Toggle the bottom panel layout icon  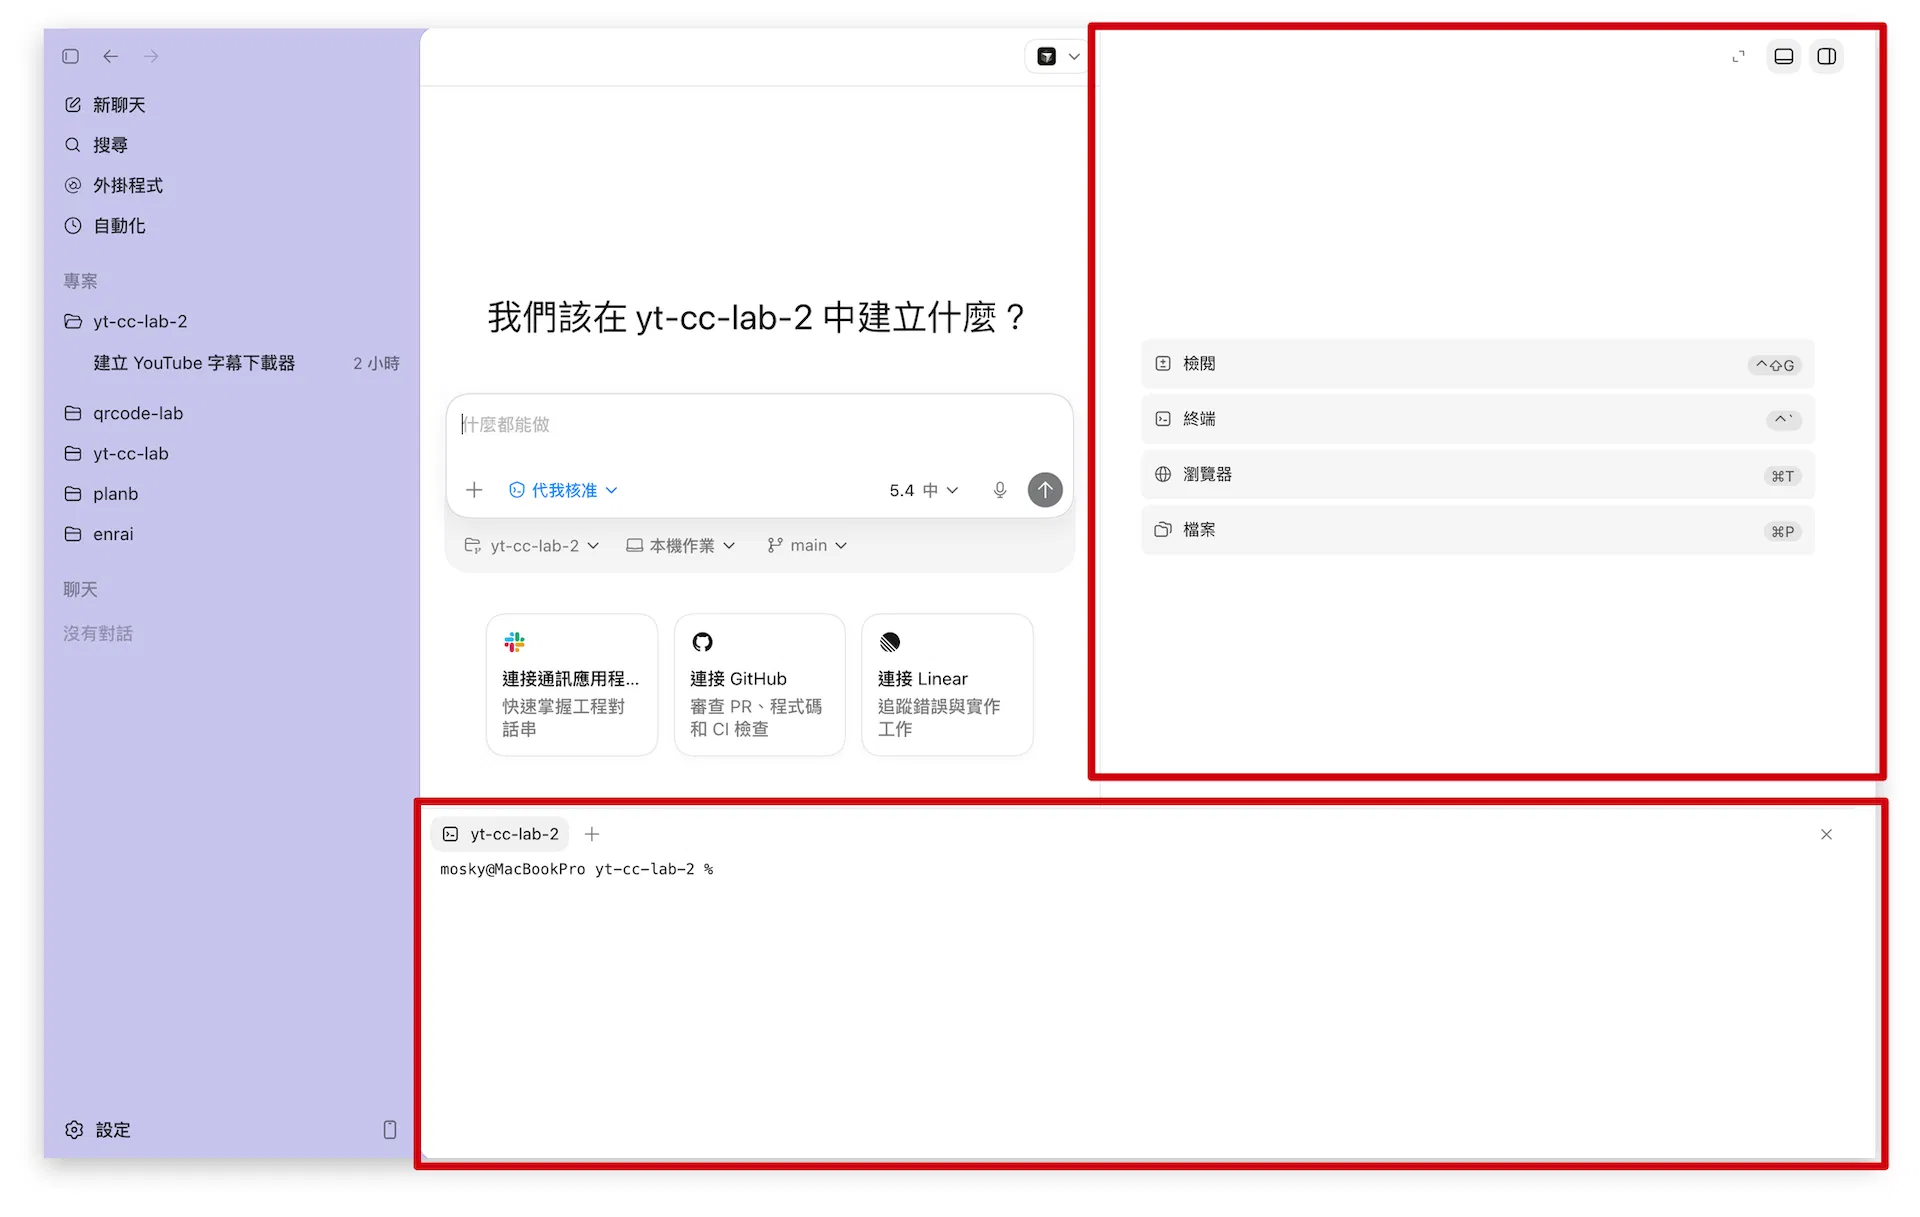coord(1784,56)
